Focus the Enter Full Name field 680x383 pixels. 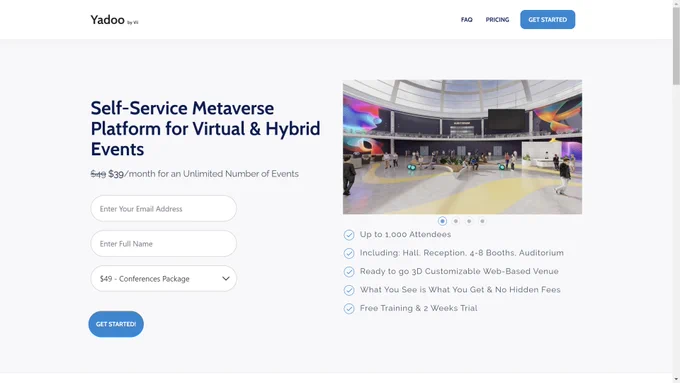[x=163, y=244]
